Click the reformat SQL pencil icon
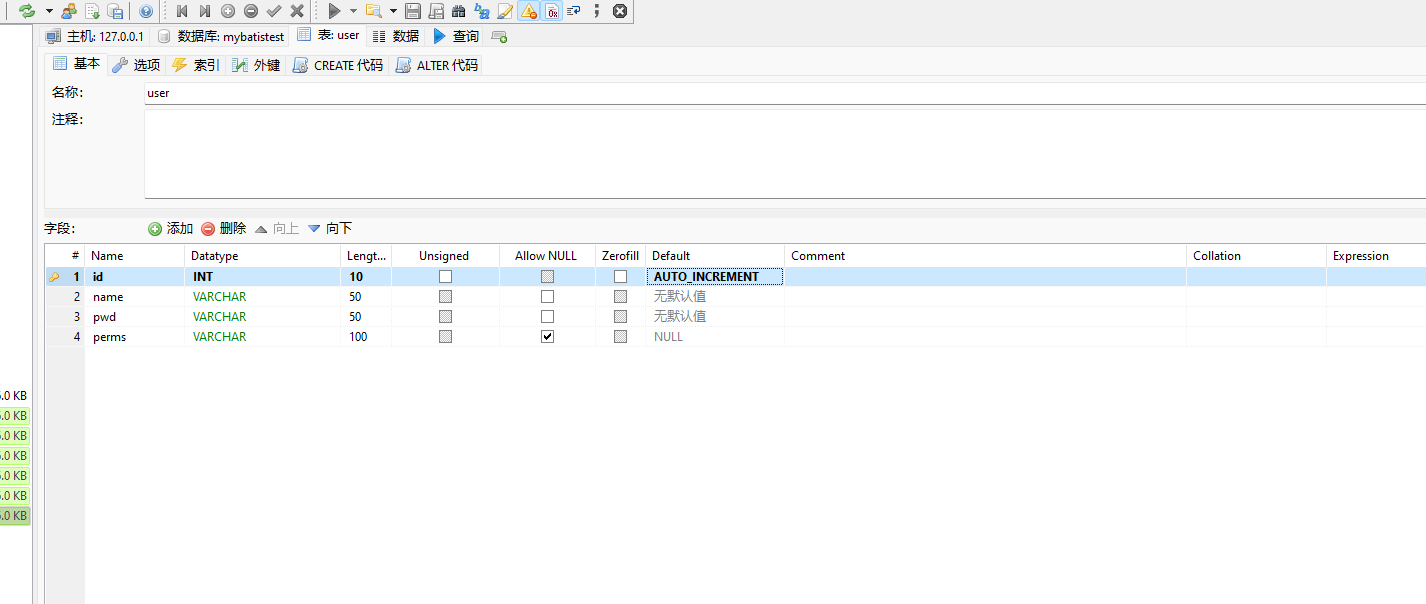This screenshot has height=604, width=1426. click(x=505, y=11)
